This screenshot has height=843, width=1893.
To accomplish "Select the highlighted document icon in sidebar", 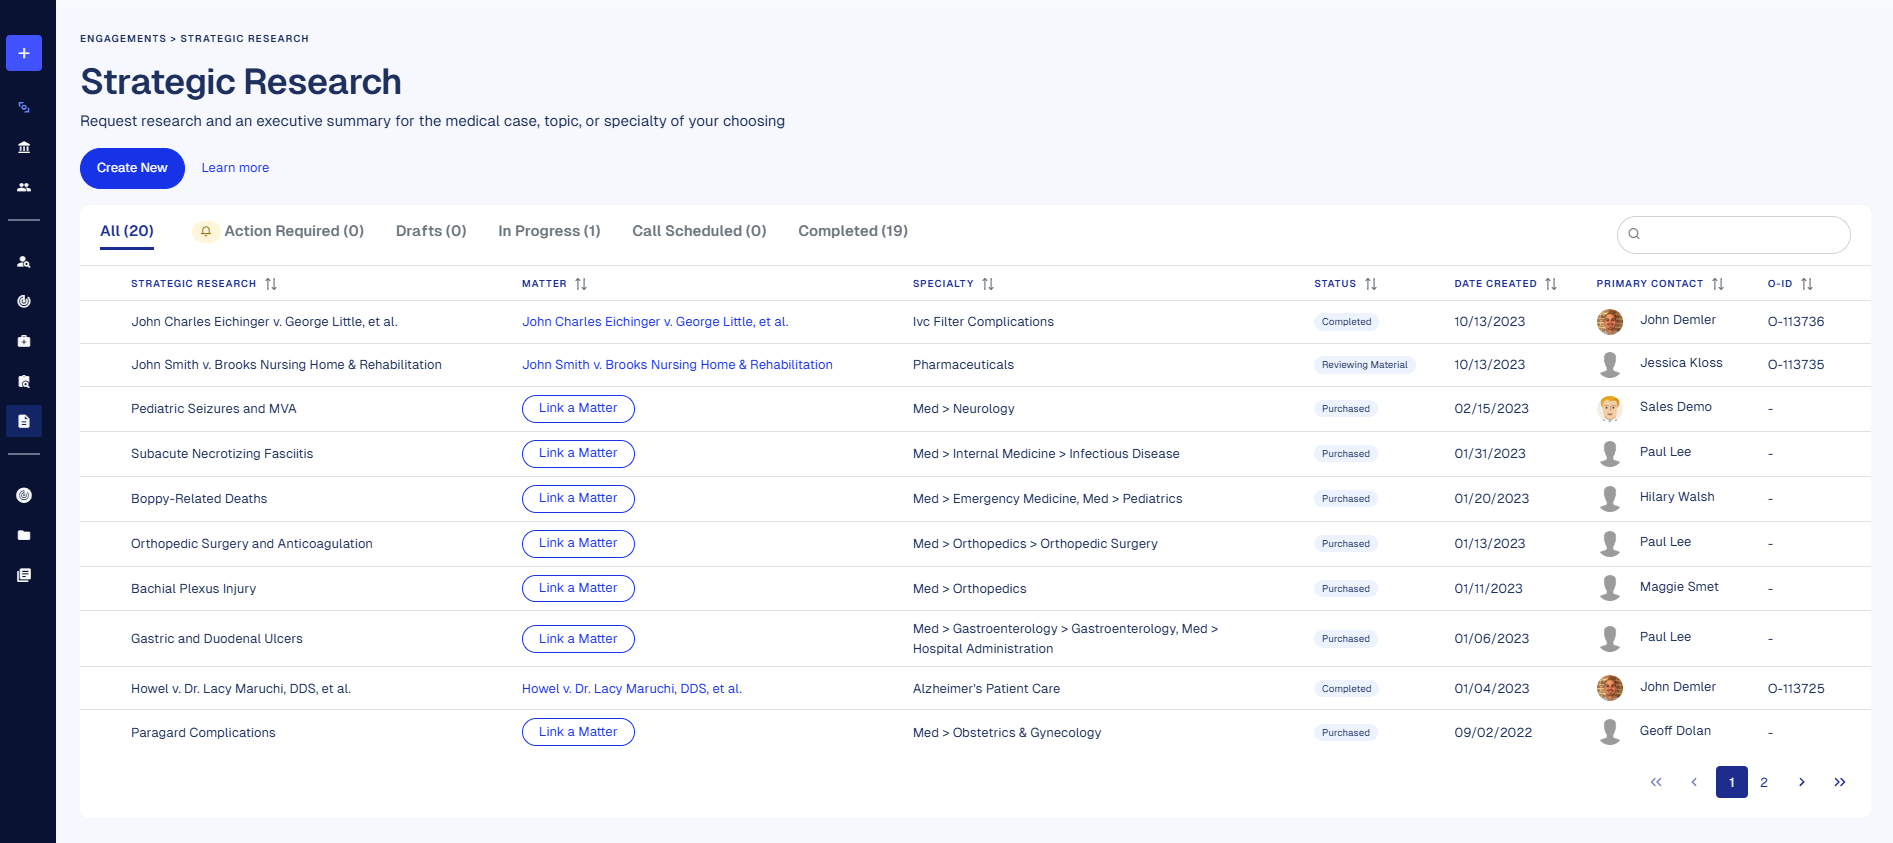I will (x=24, y=421).
